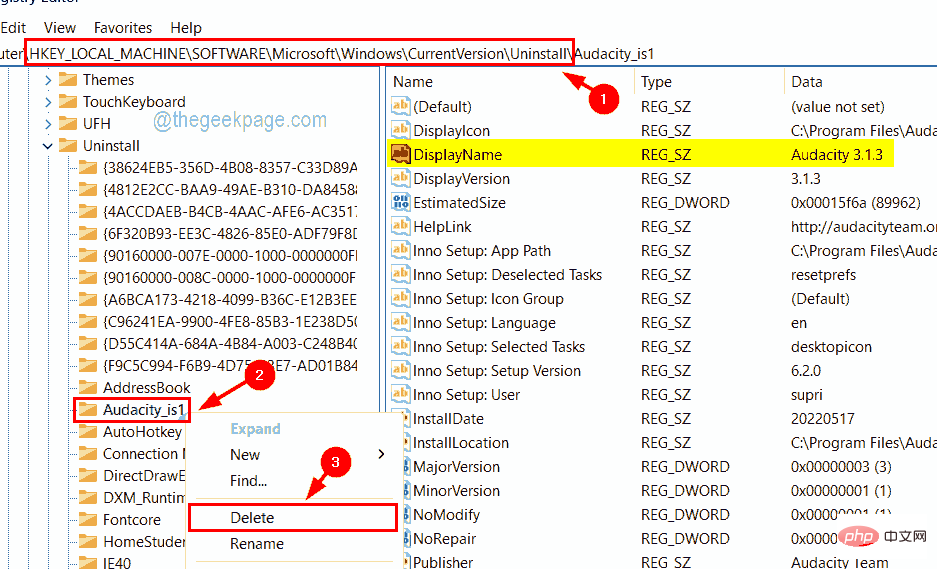The width and height of the screenshot is (937, 569).
Task: Open the Help menu
Action: (186, 27)
